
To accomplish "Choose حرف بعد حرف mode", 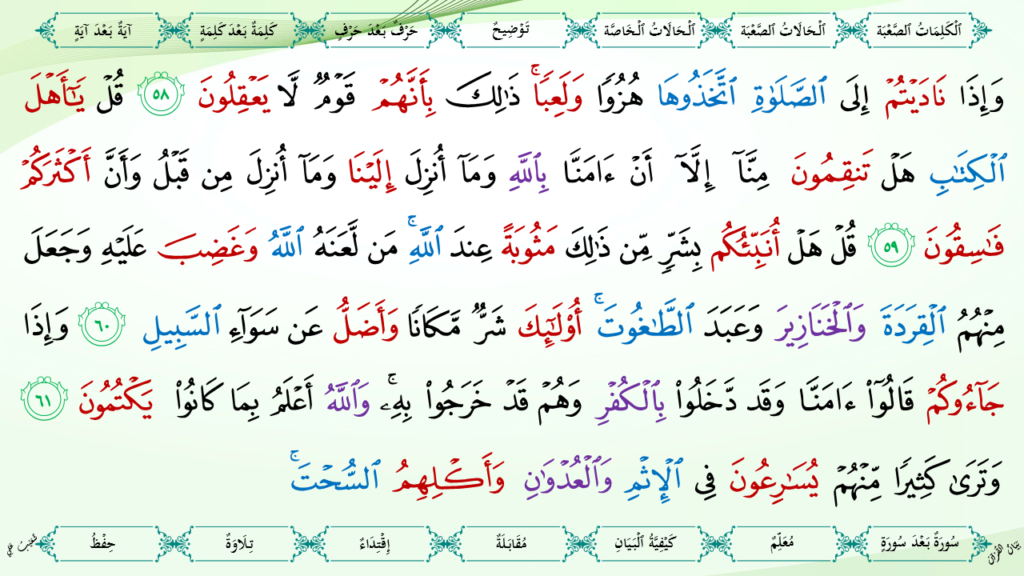I will coord(377,30).
